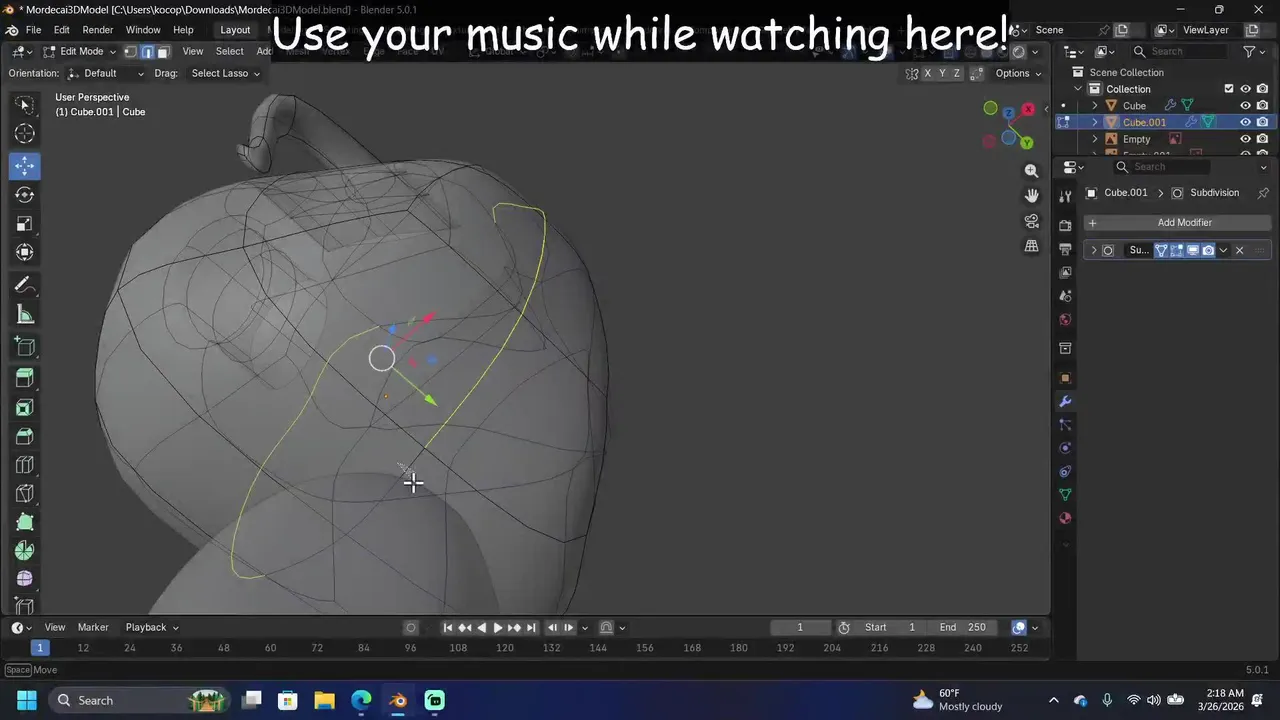Choose the Rotate tool
The height and width of the screenshot is (720, 1280).
[x=25, y=194]
